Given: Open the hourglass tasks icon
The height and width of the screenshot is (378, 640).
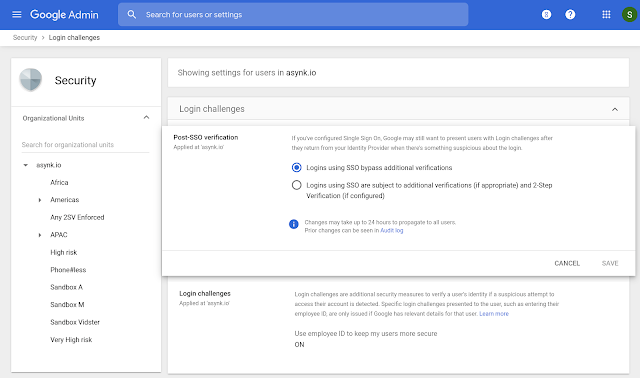Looking at the screenshot, I should pyautogui.click(x=546, y=15).
